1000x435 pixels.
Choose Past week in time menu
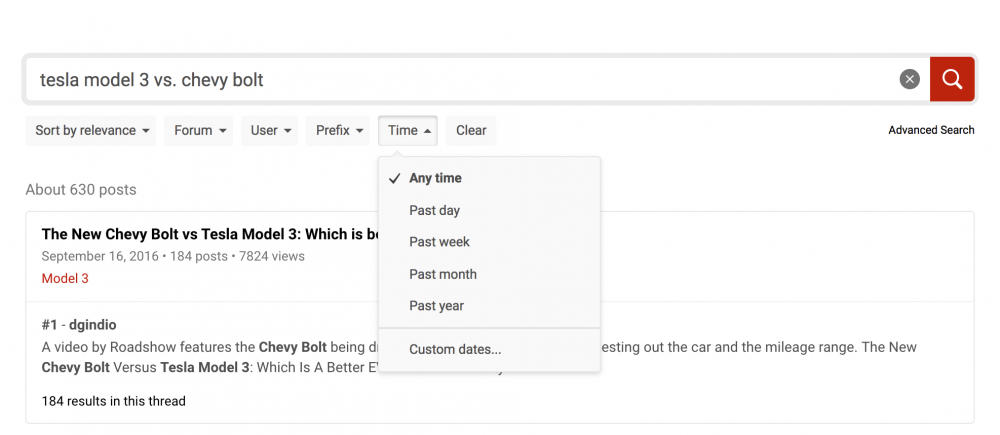click(489, 242)
